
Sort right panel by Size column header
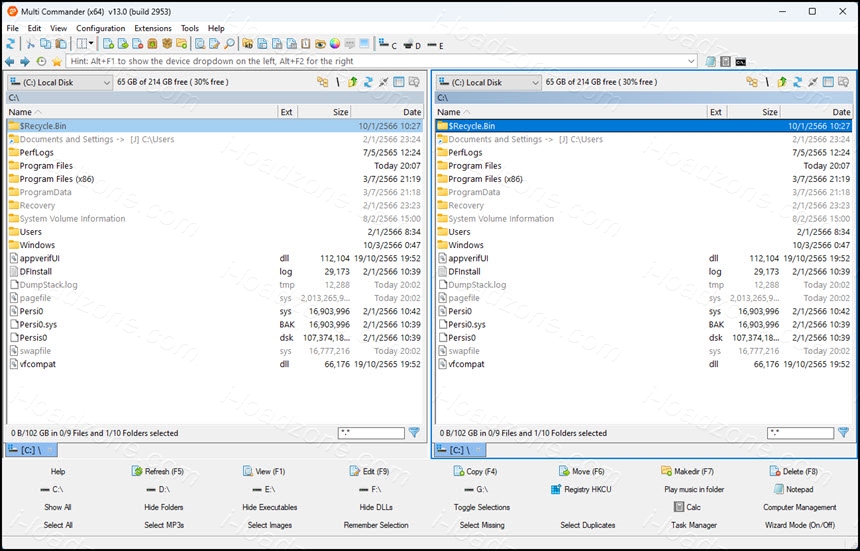752,112
